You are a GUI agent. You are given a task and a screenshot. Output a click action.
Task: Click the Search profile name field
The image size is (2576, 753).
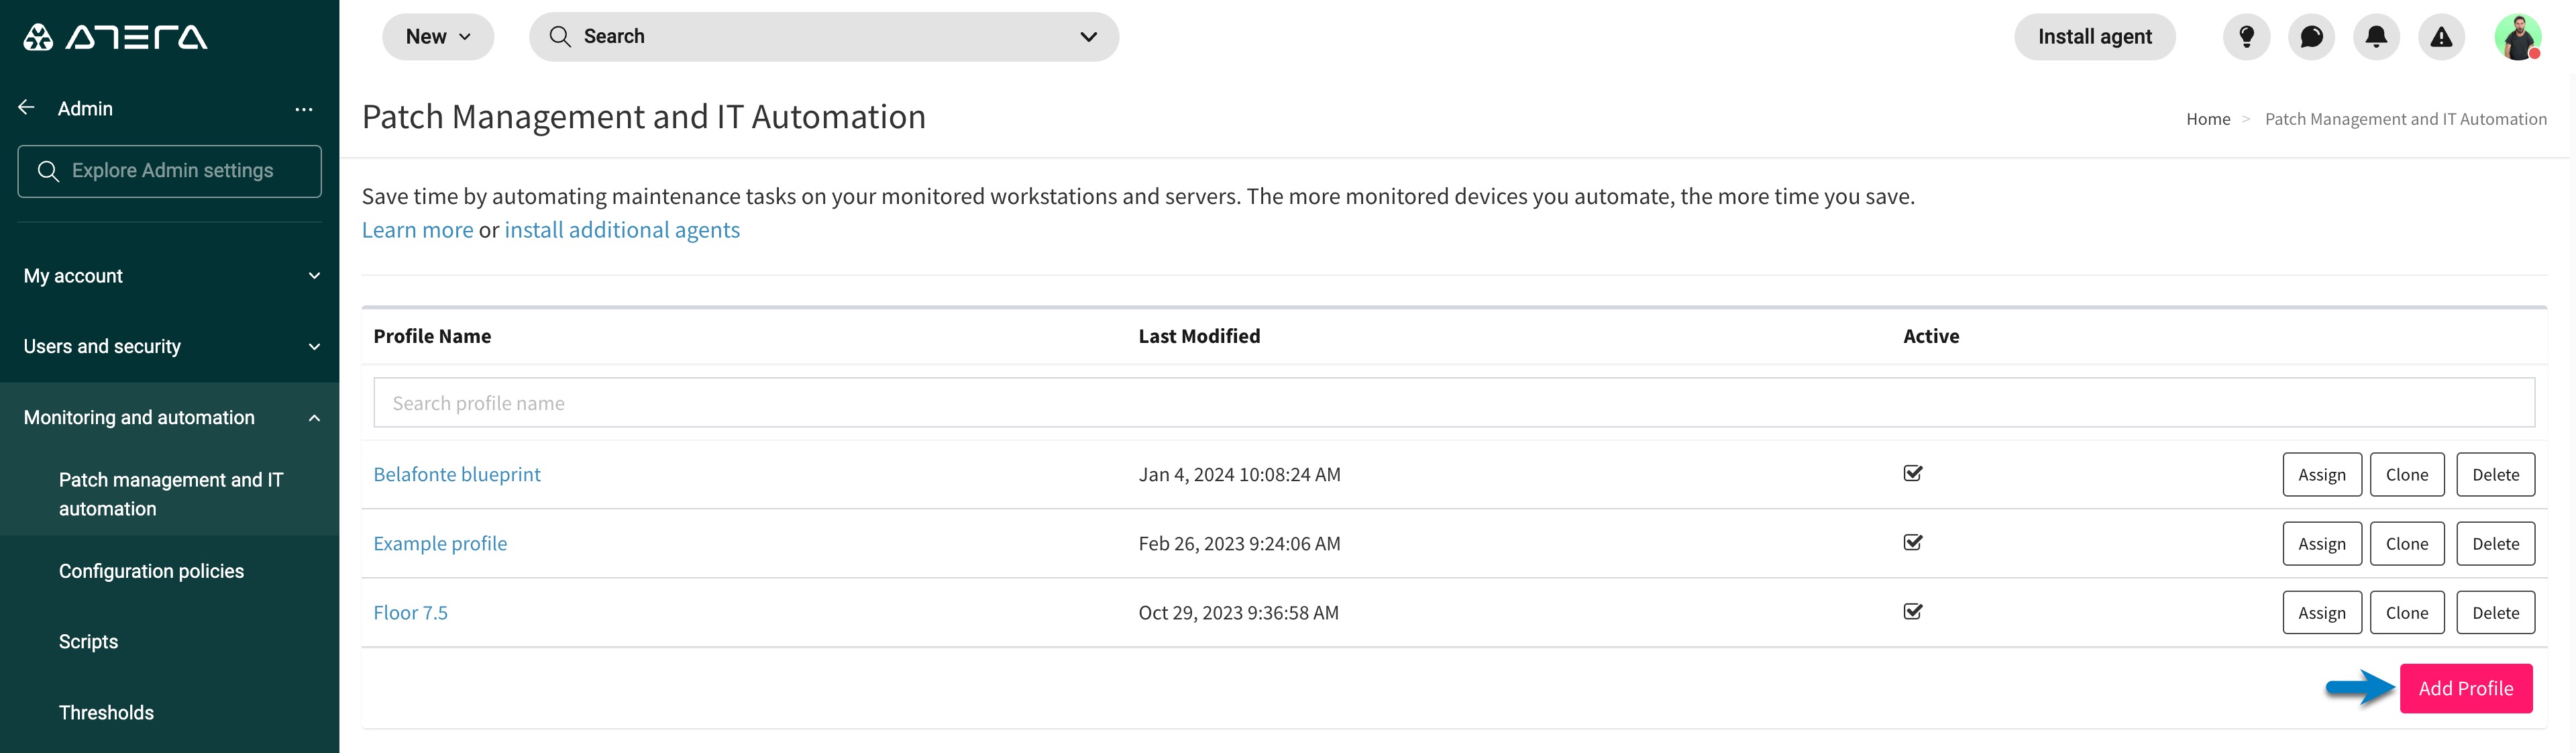[1453, 403]
